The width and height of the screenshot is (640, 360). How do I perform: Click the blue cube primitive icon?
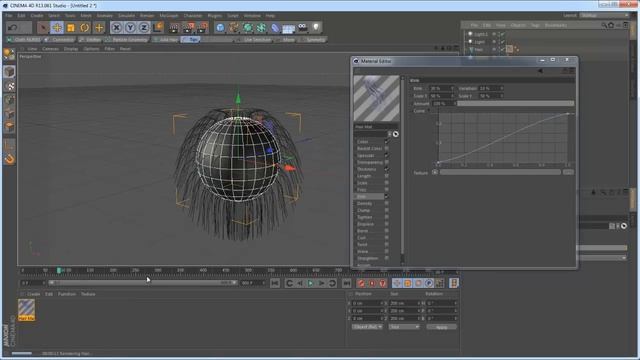(220, 28)
